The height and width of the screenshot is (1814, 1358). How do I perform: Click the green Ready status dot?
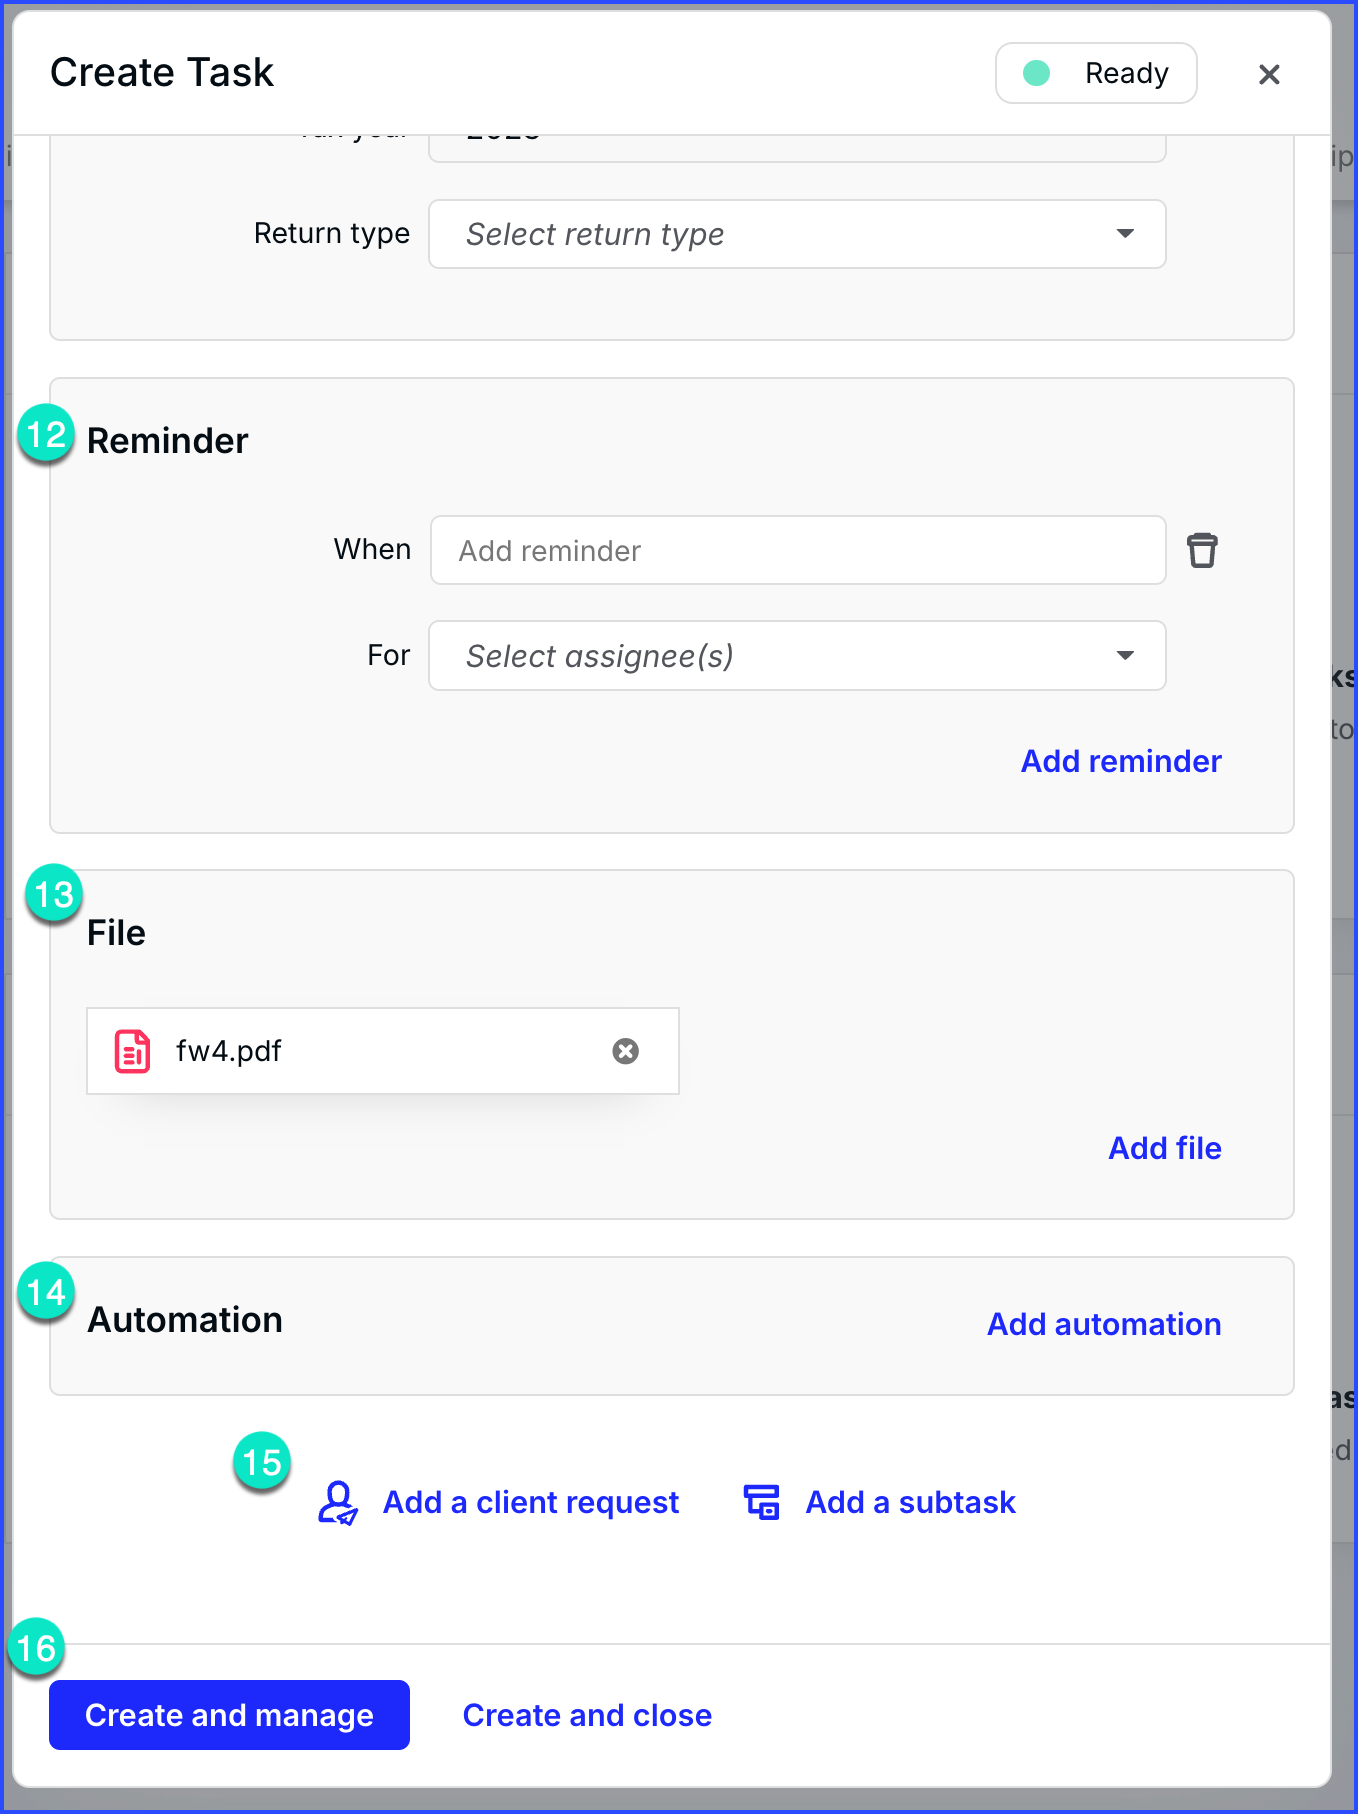[1037, 73]
